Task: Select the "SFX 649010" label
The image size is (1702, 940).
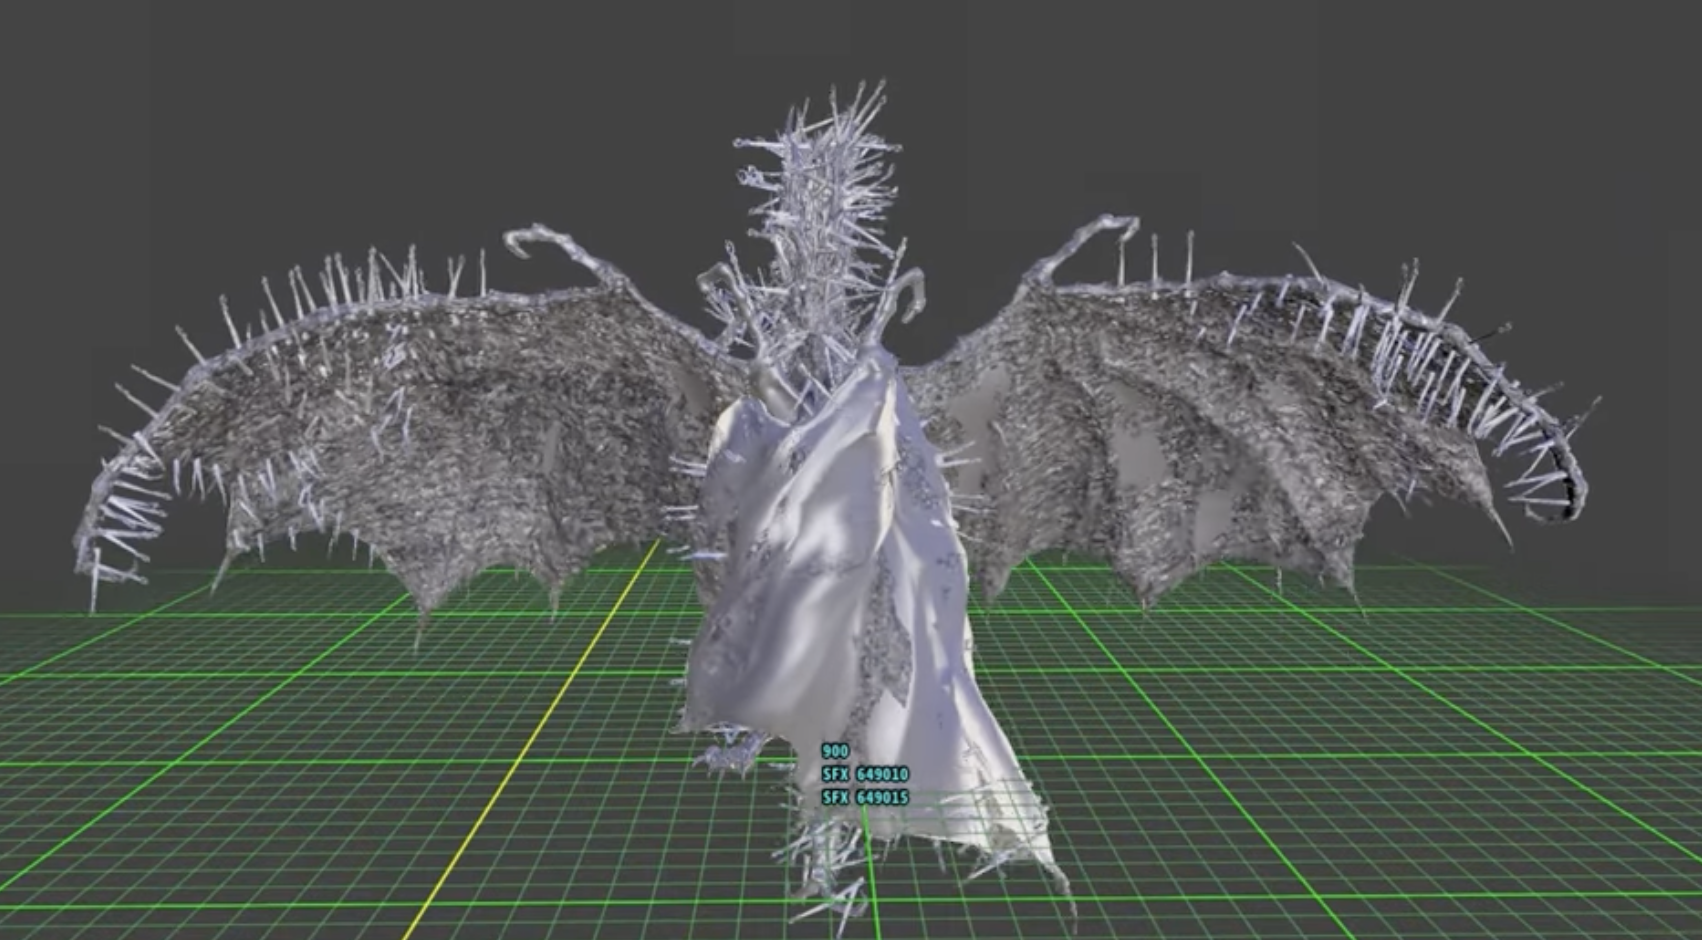Action: pos(865,774)
